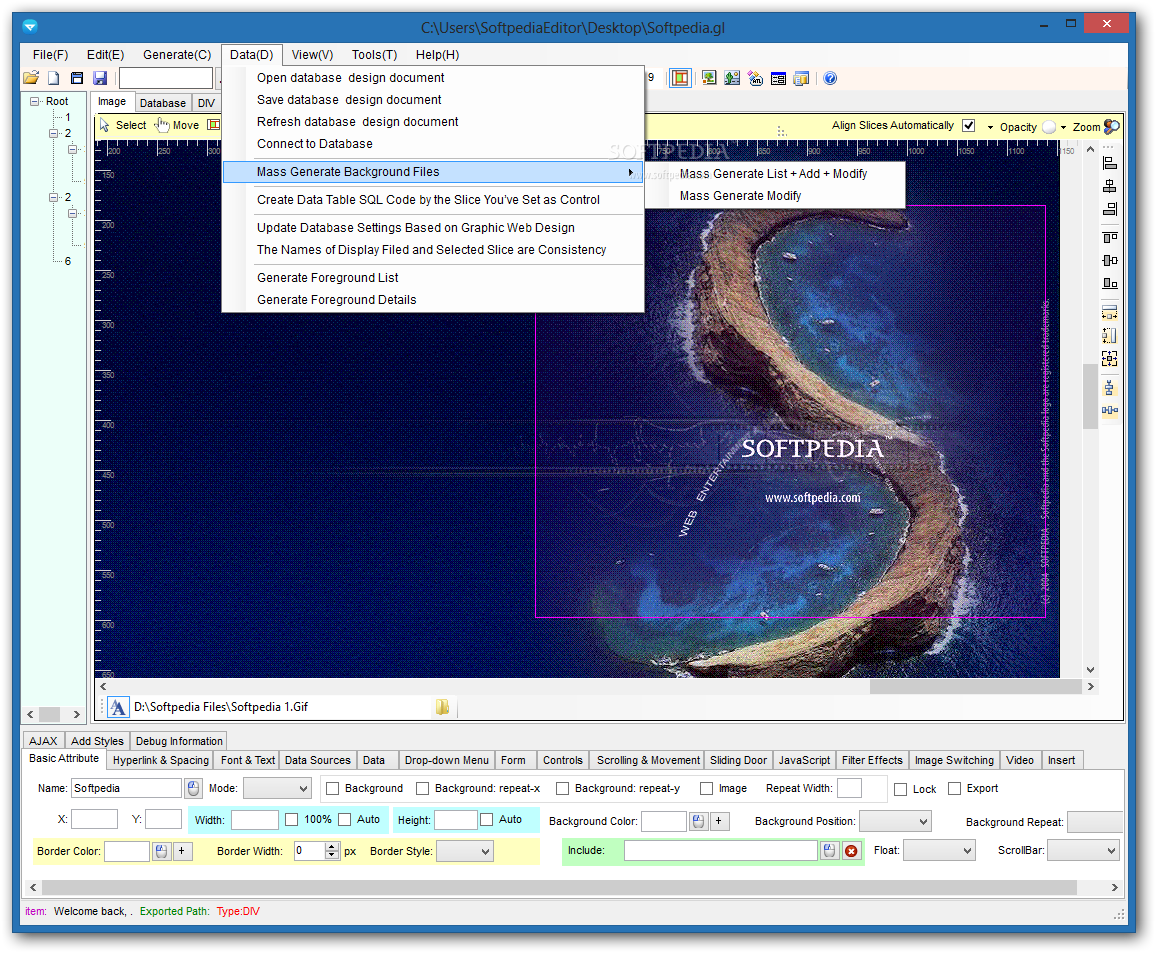Collapse the Root tree node
The image size is (1156, 953).
34,102
